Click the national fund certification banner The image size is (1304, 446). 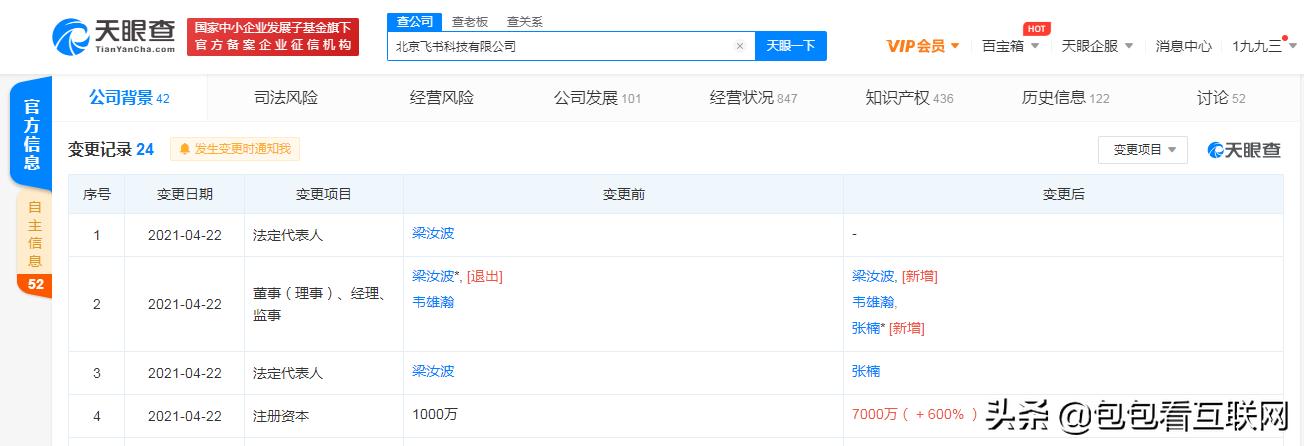click(273, 37)
